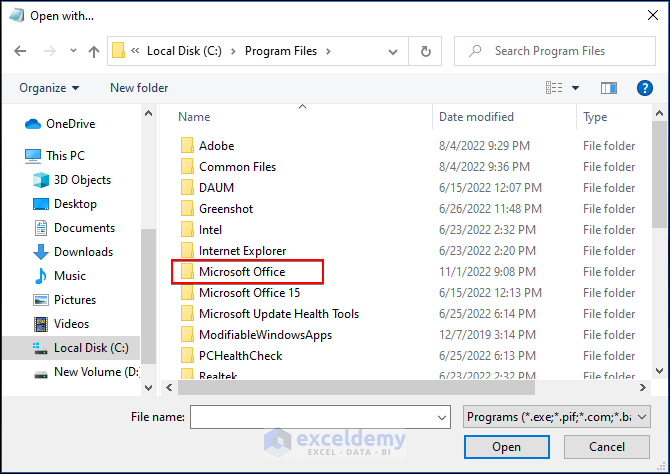Click the 12/7/2019 3:14 PM date cell
The height and width of the screenshot is (474, 670).
(x=487, y=335)
